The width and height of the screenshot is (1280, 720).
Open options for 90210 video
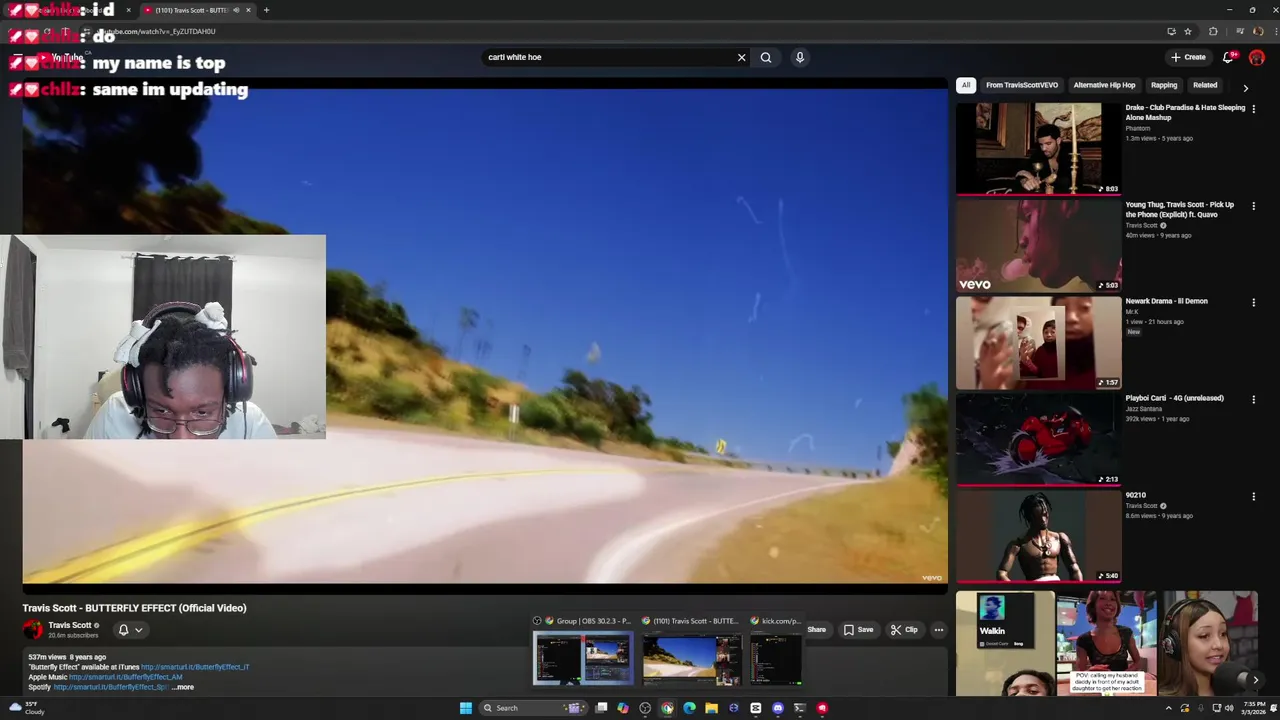pyautogui.click(x=1253, y=496)
